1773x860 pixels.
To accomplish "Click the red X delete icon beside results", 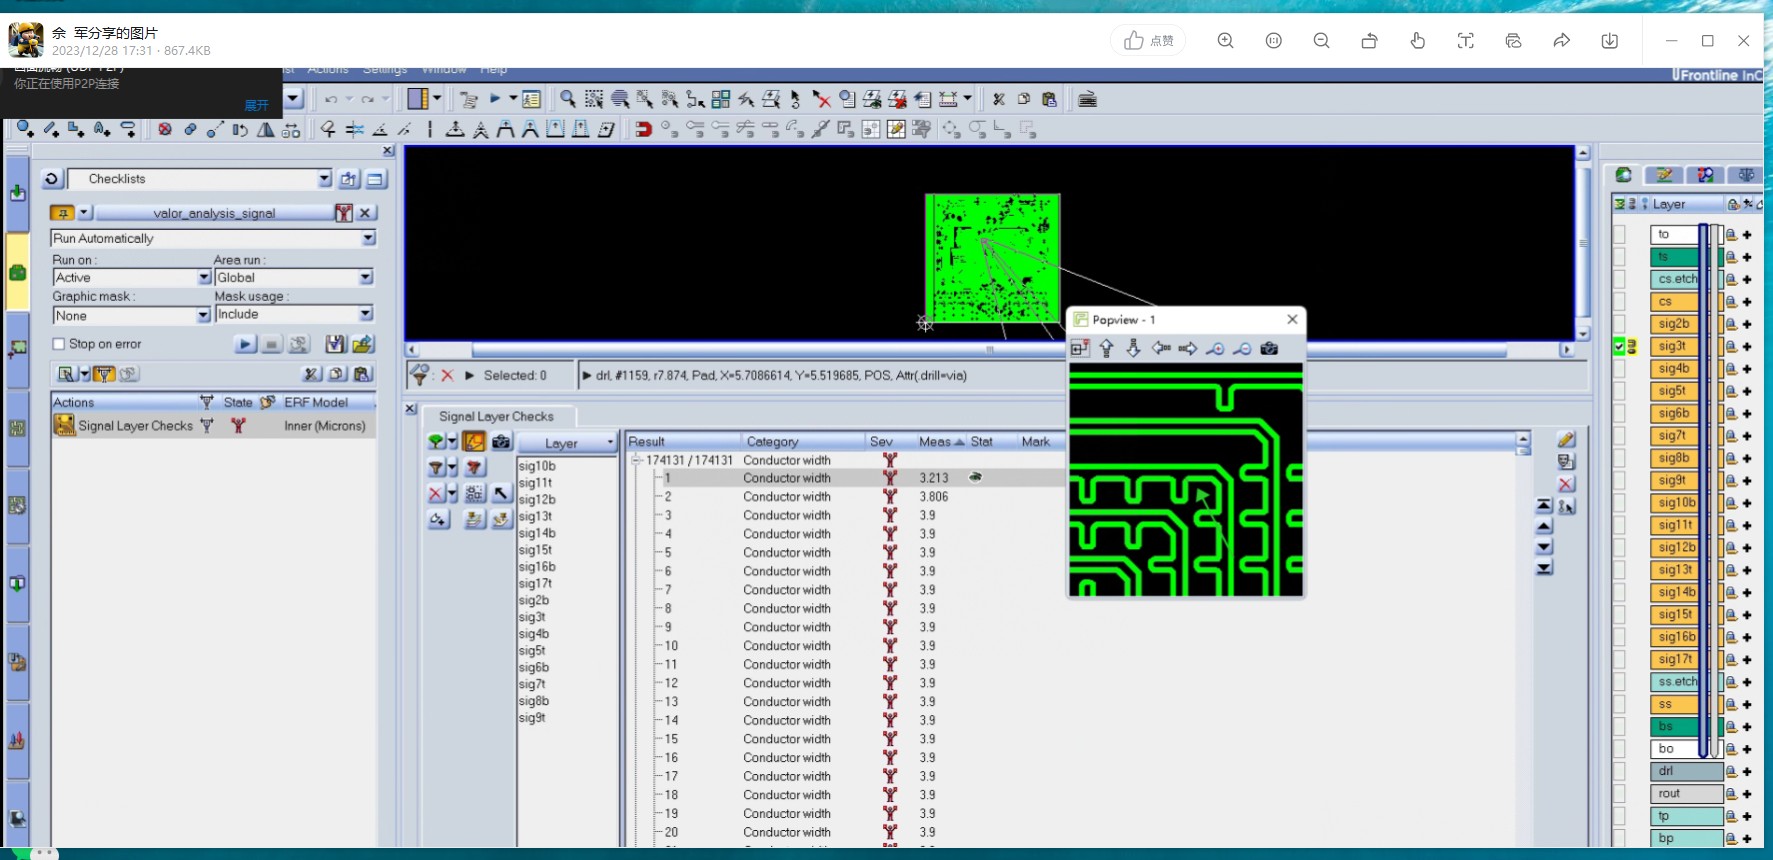I will pos(1566,484).
